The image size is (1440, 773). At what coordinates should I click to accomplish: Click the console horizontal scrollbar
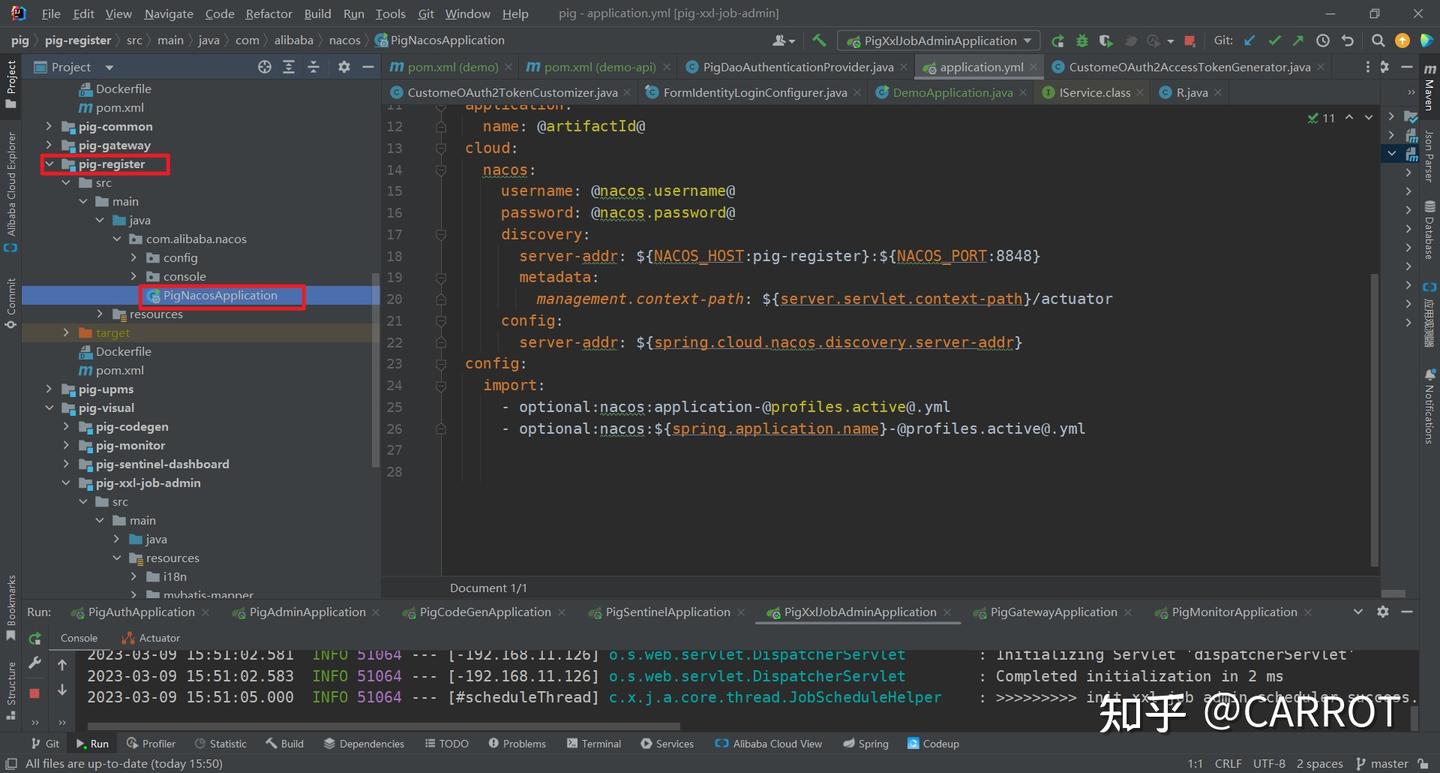coord(384,726)
